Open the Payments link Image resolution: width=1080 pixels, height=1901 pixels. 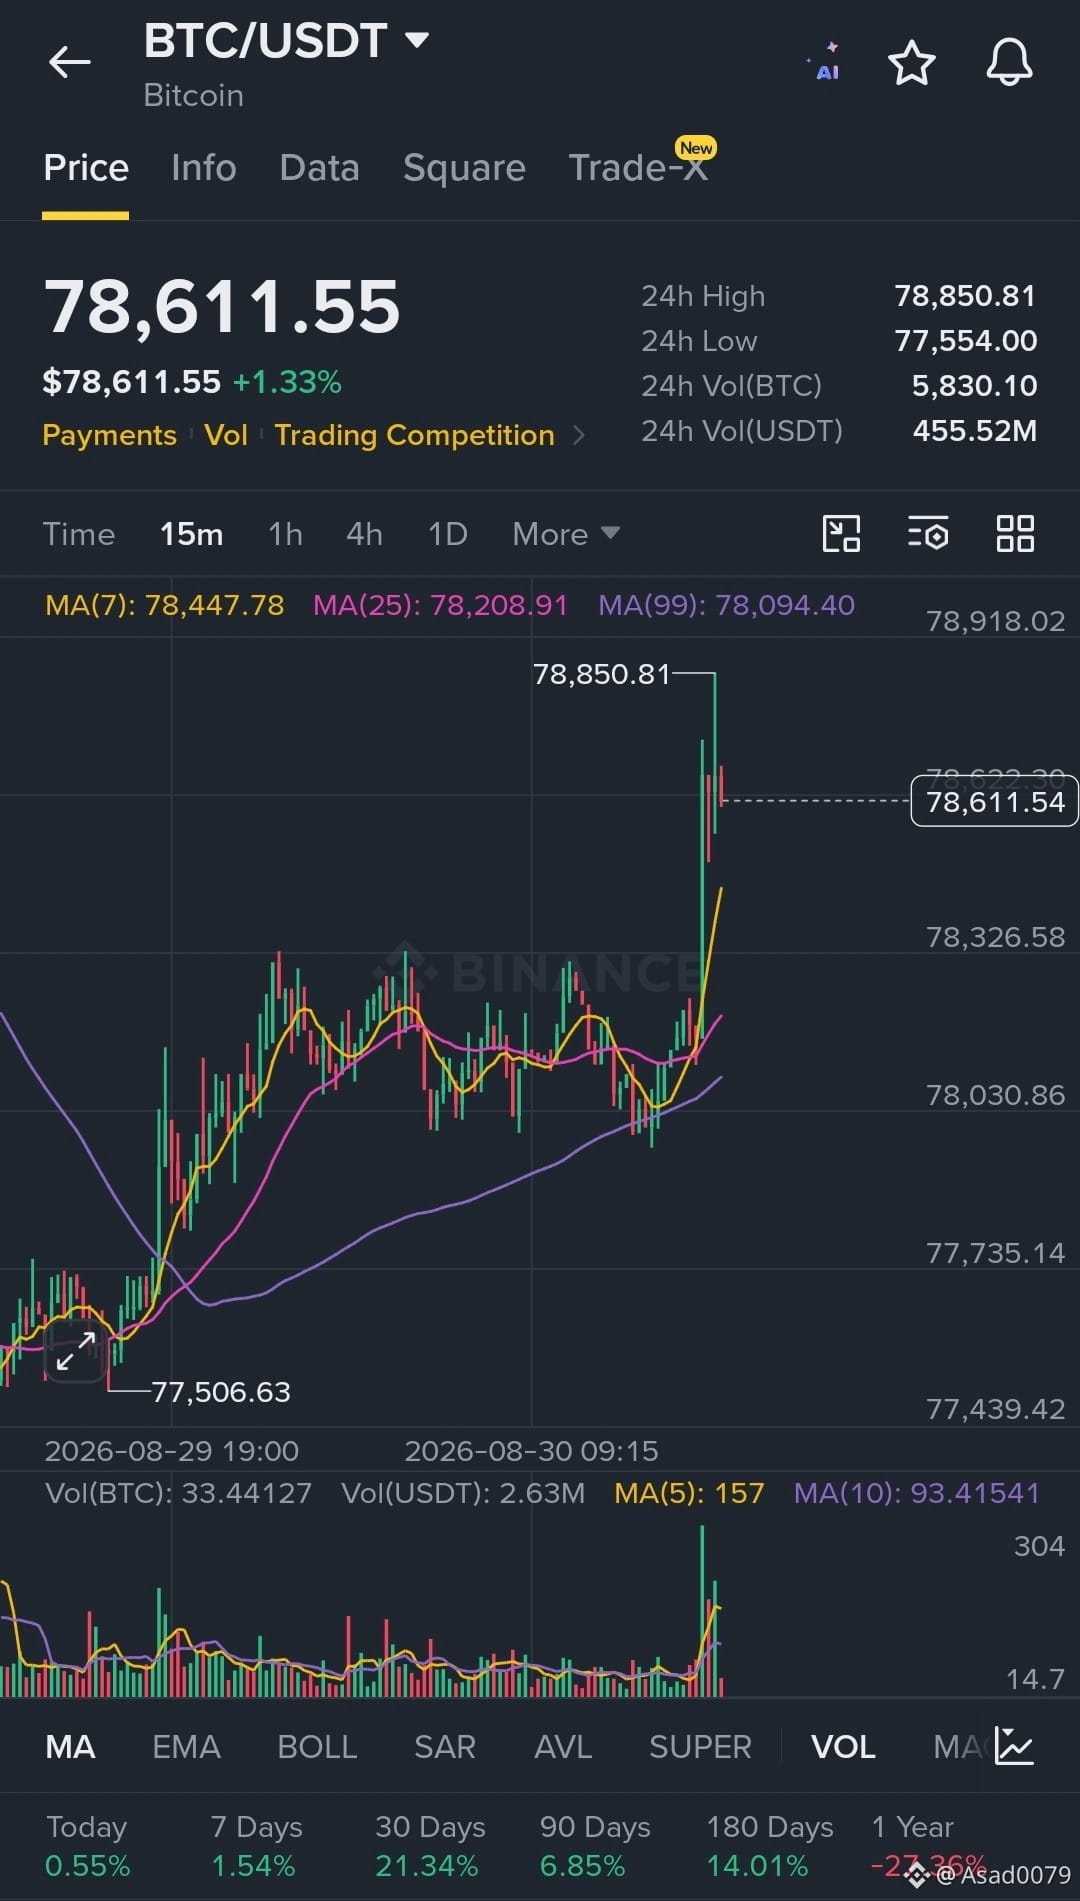(x=109, y=435)
